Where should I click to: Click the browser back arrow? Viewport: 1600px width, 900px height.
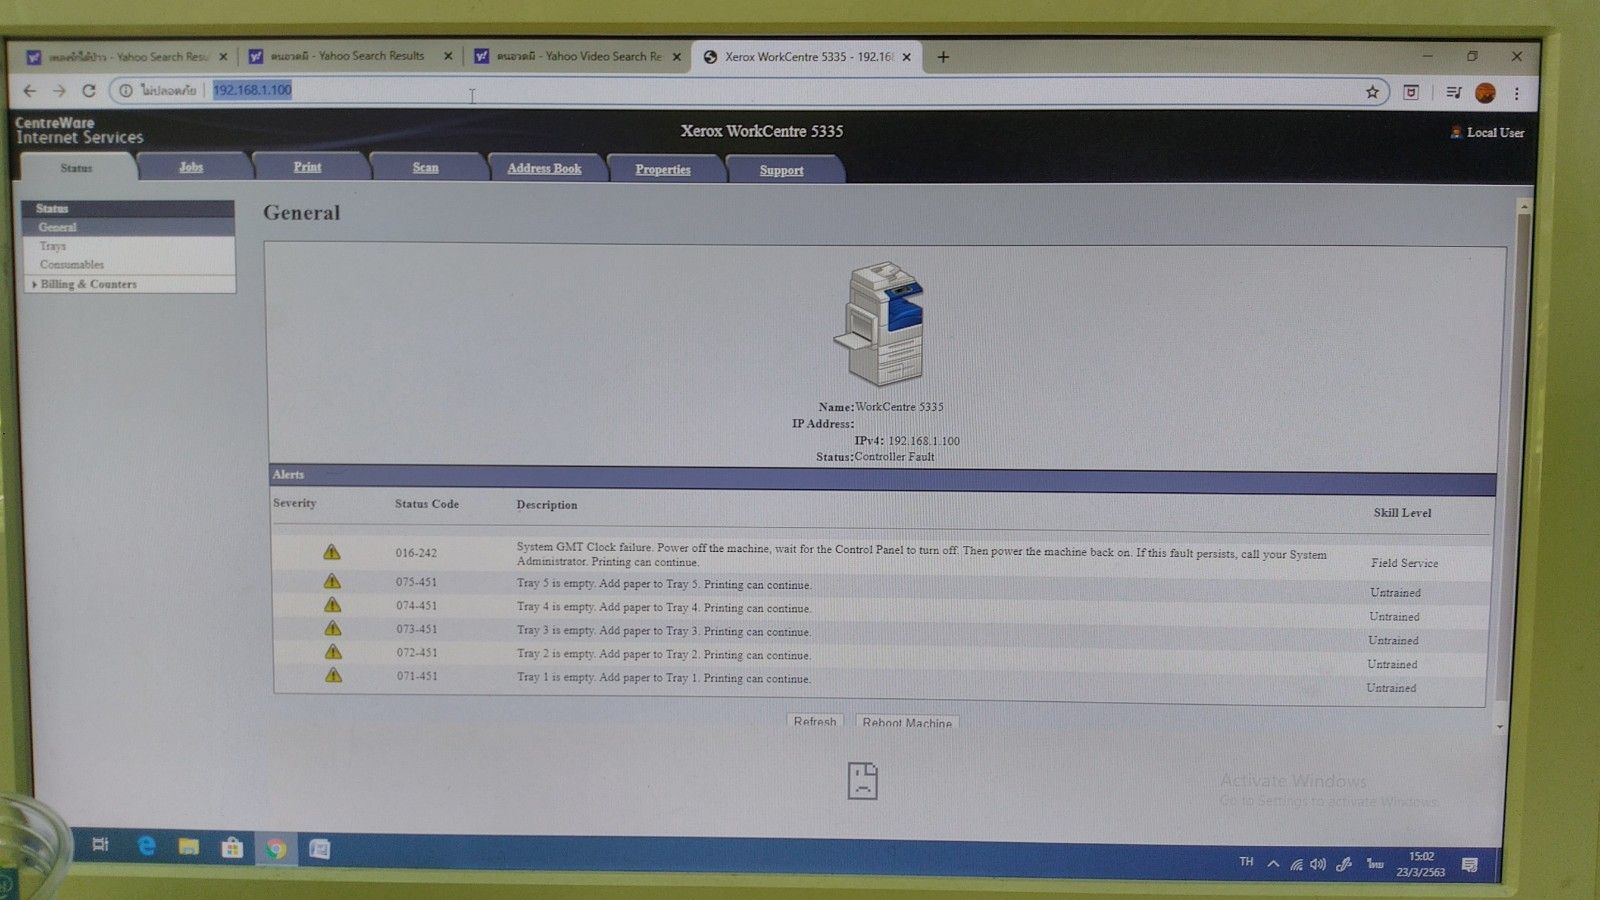[29, 91]
